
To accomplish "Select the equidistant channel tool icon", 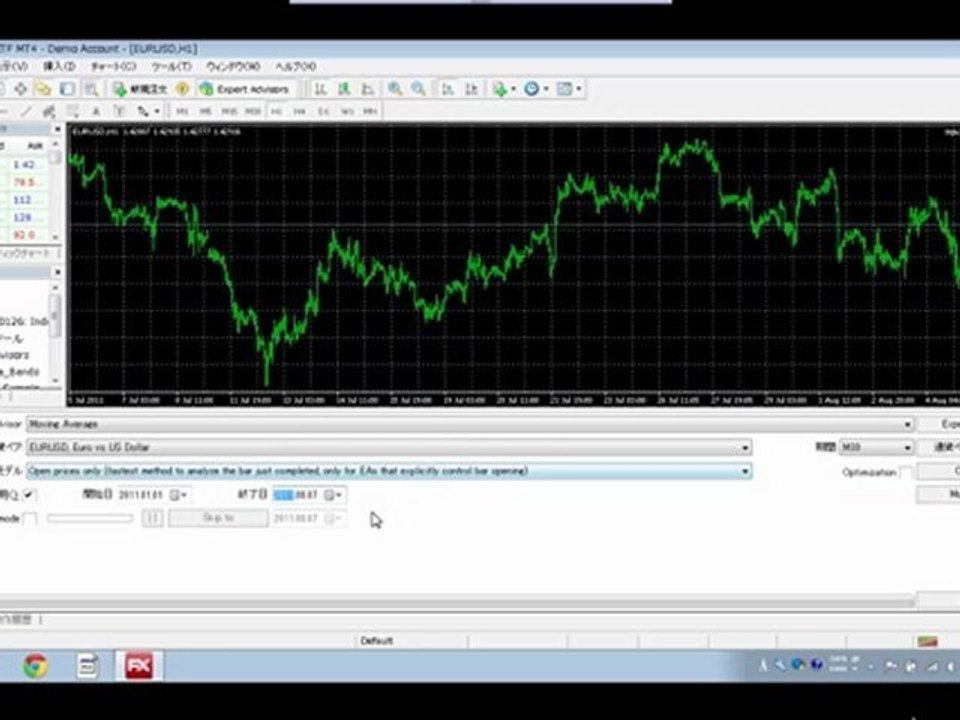I will [49, 111].
